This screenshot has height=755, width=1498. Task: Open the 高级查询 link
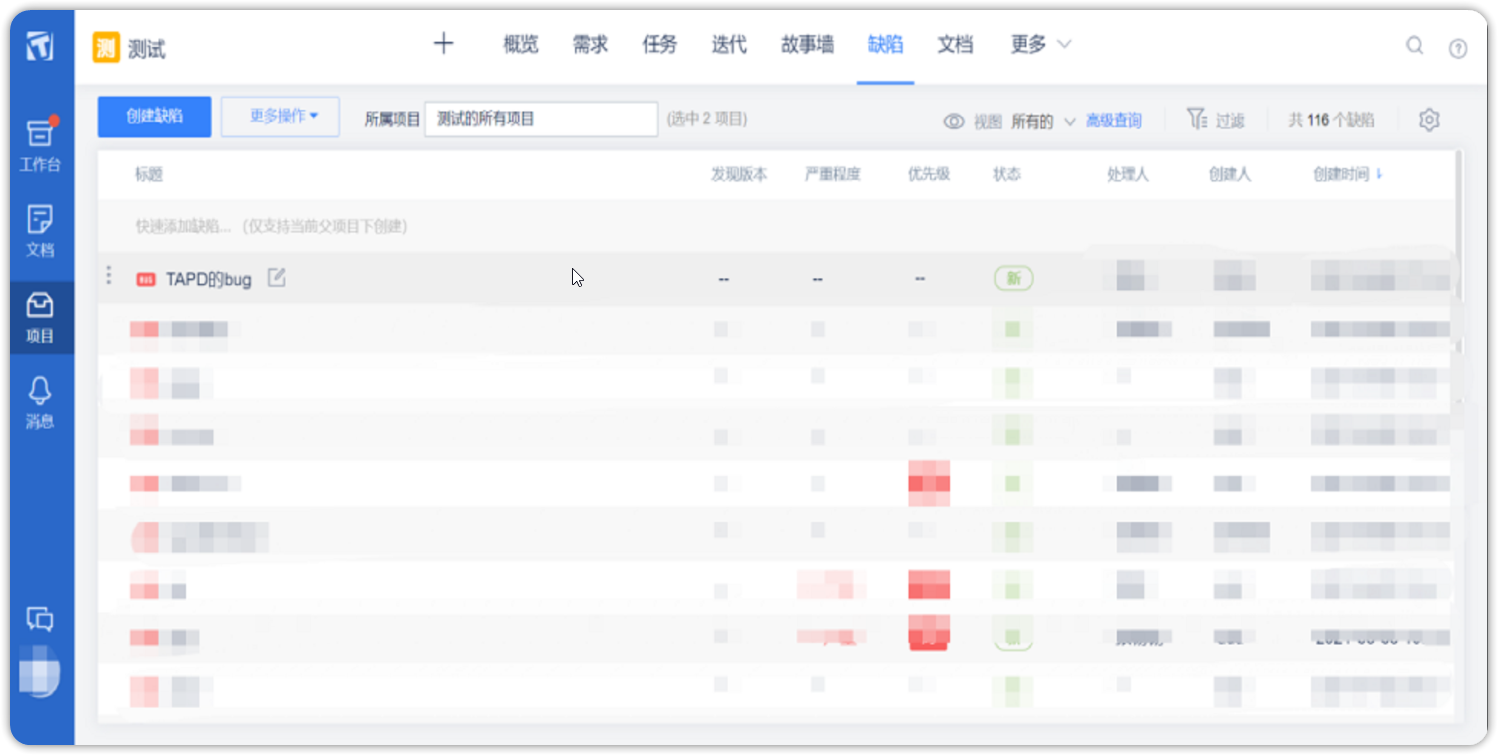tap(1114, 121)
